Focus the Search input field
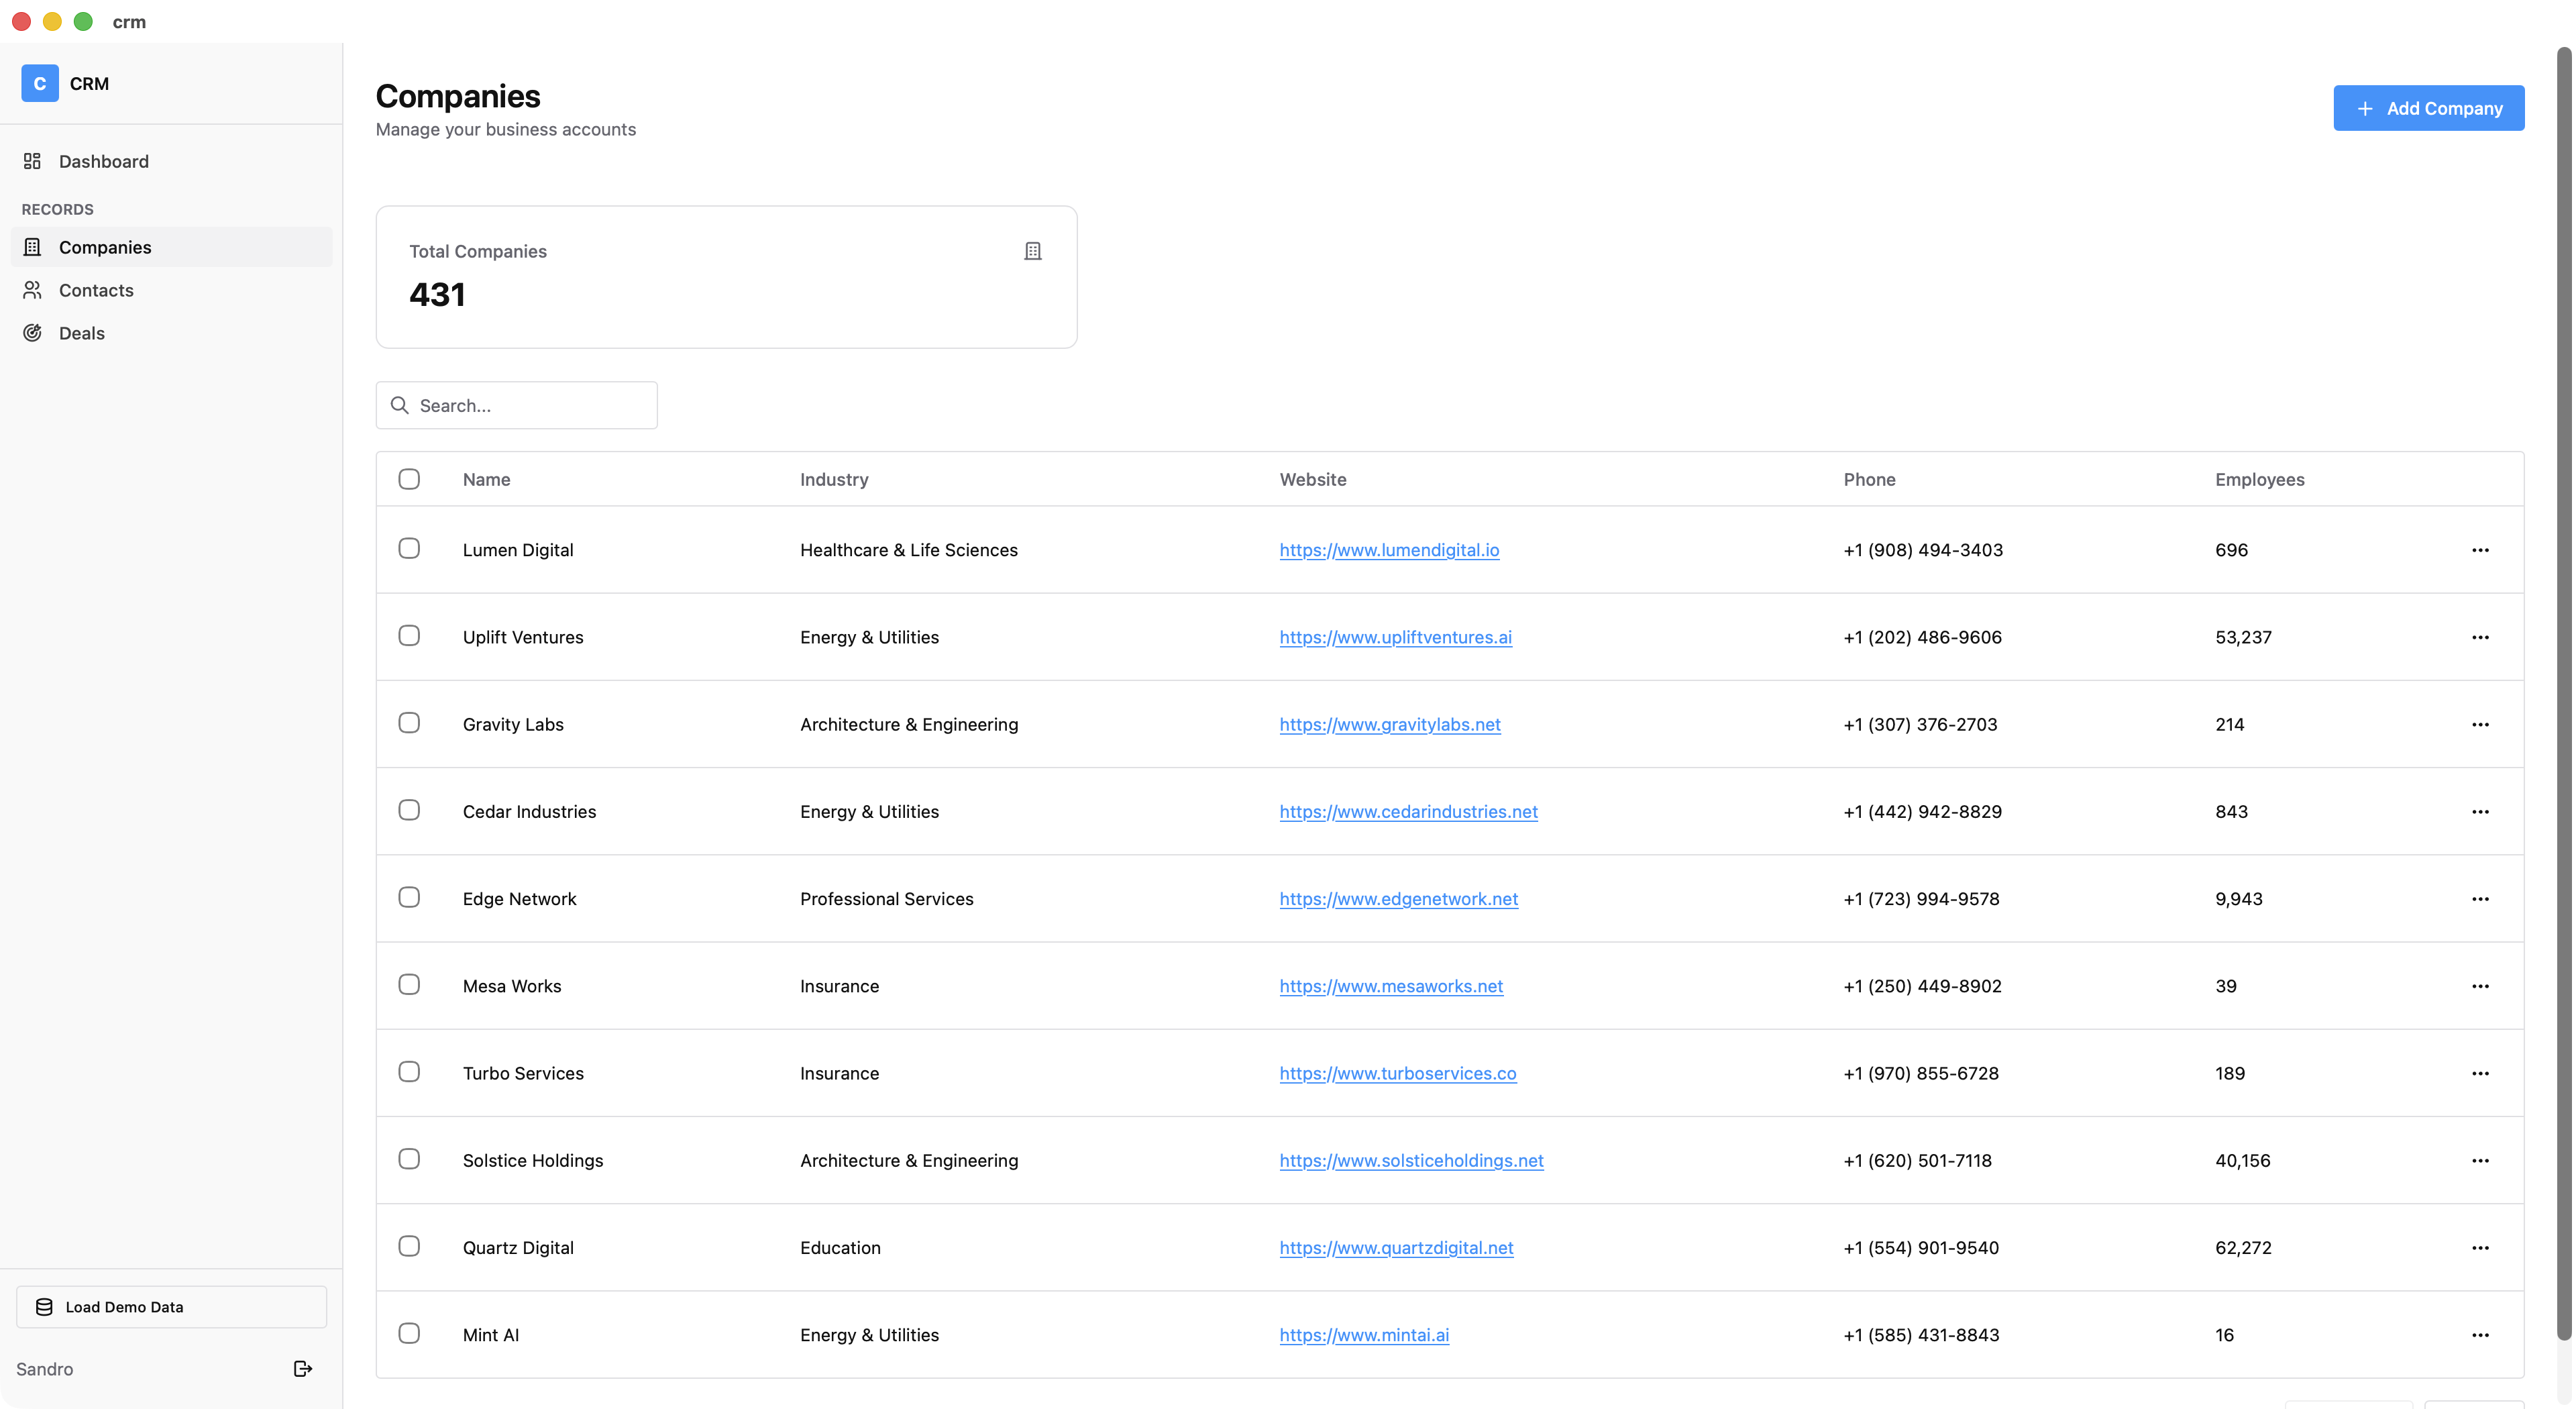Screen dimensions: 2576x1409 [x=530, y=405]
